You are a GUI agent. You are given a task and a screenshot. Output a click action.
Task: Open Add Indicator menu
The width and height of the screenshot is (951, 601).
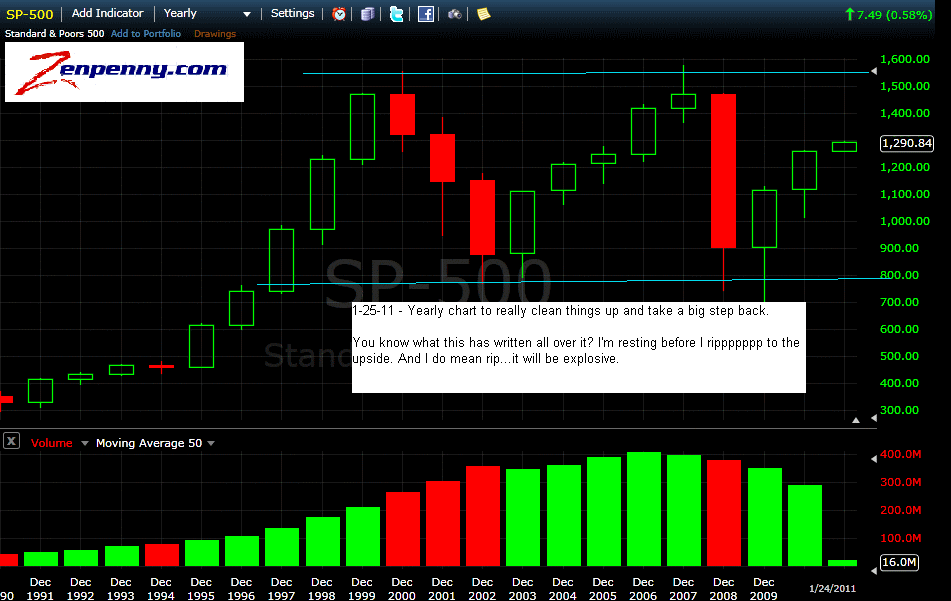(107, 13)
